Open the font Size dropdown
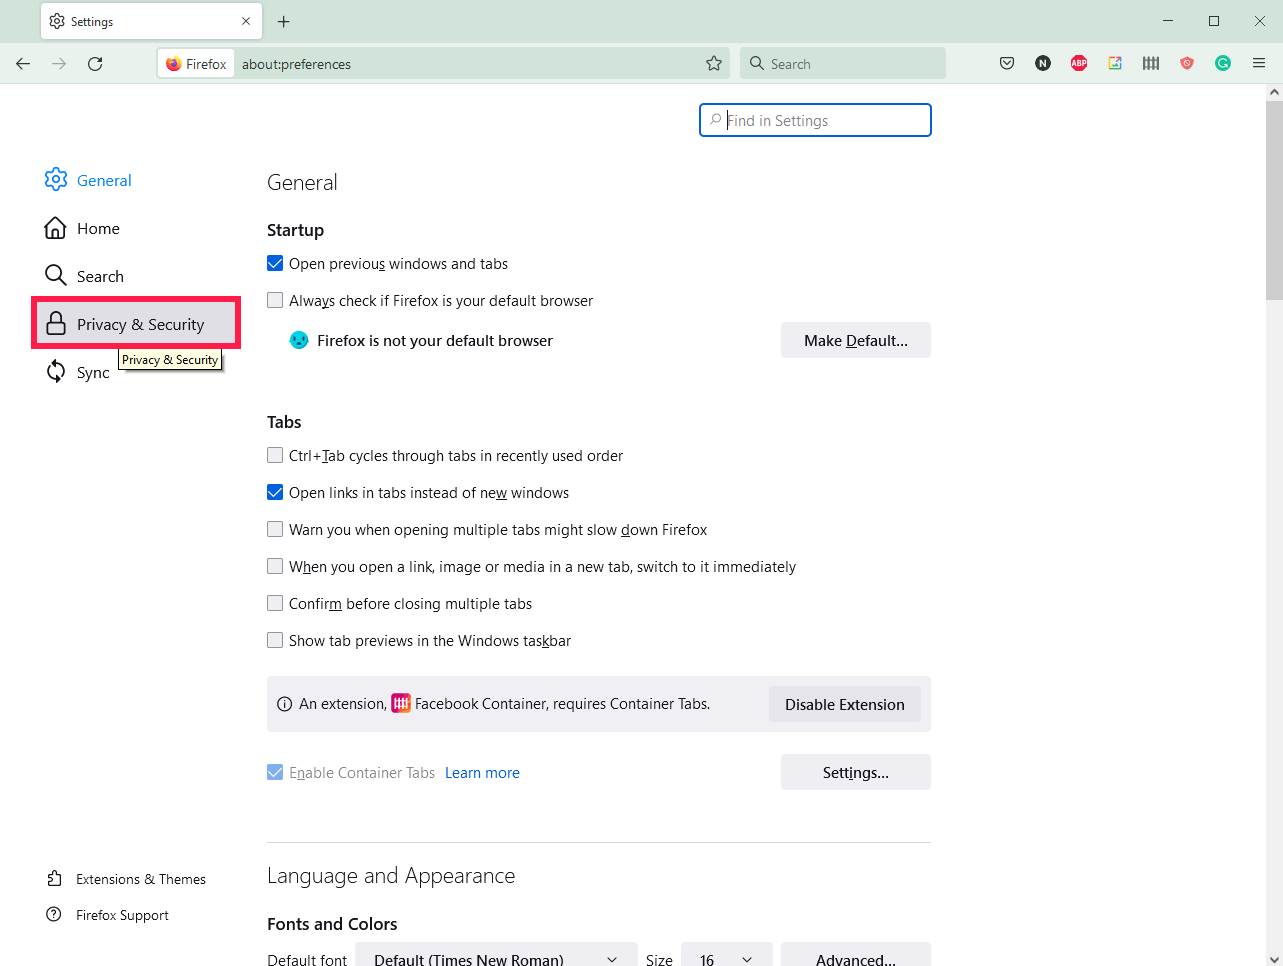 [x=726, y=958]
